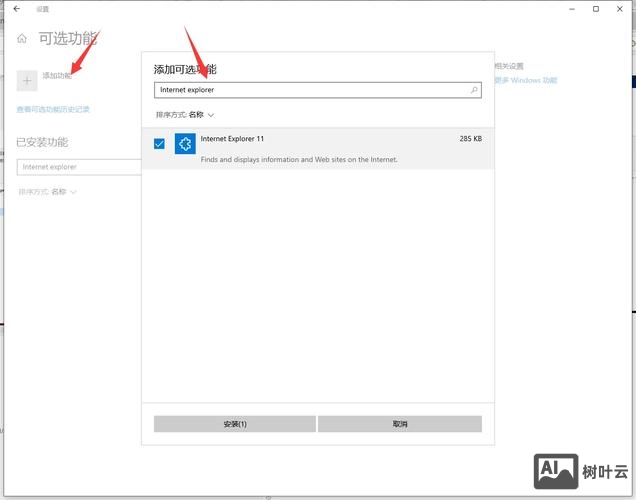Uncheck the Internet Explorer 11 checkbox
The width and height of the screenshot is (636, 500).
click(160, 144)
